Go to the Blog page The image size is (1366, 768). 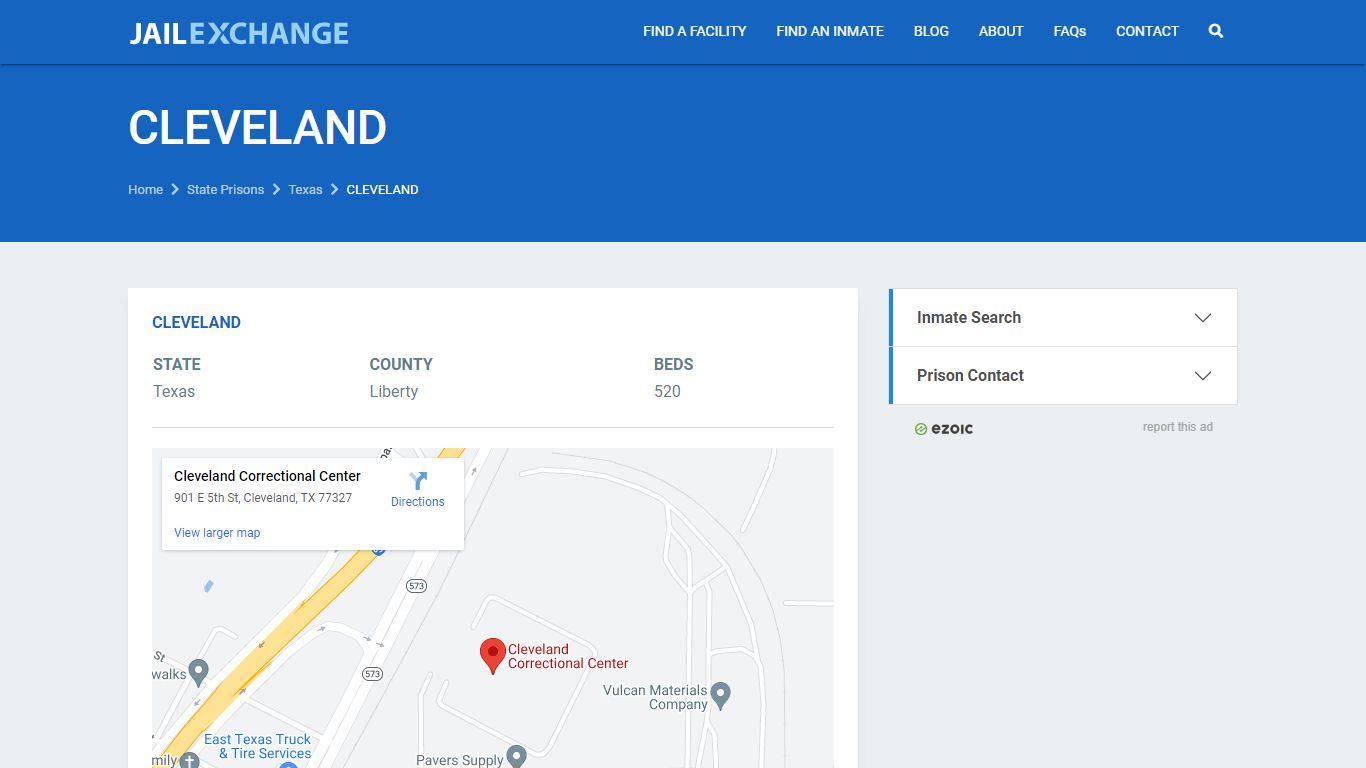(x=931, y=31)
